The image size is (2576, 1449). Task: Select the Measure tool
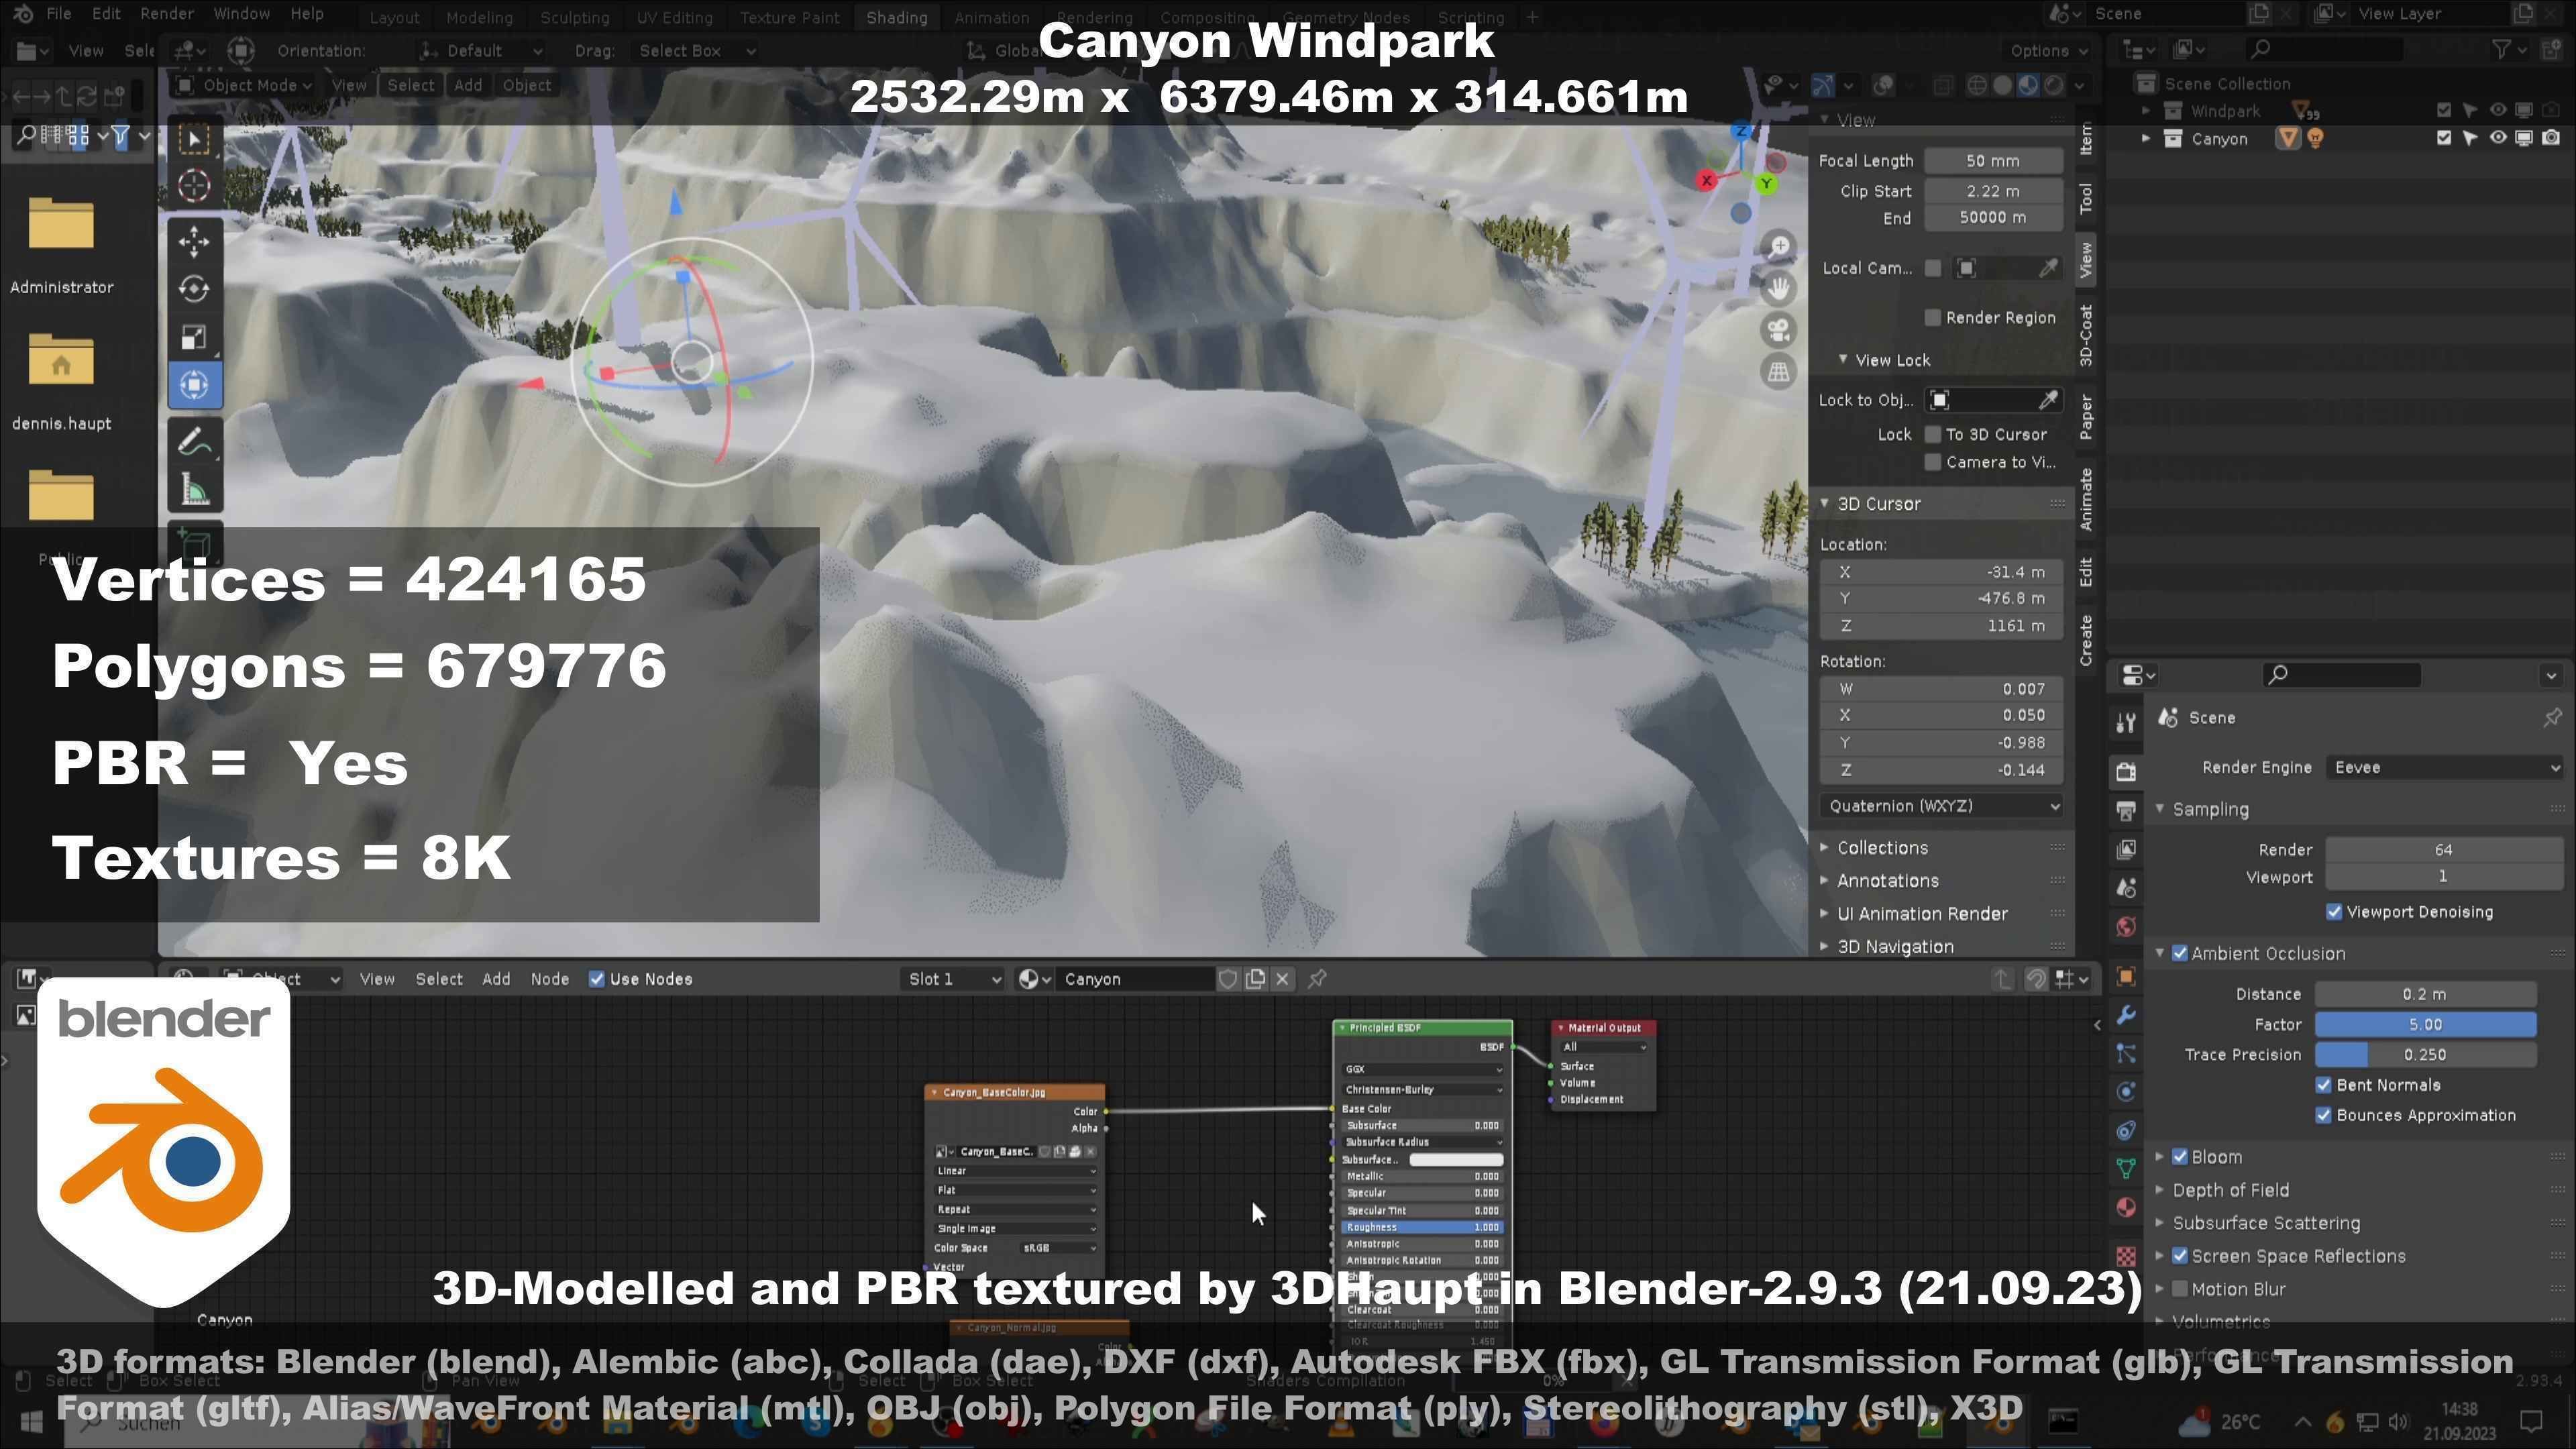[x=194, y=490]
